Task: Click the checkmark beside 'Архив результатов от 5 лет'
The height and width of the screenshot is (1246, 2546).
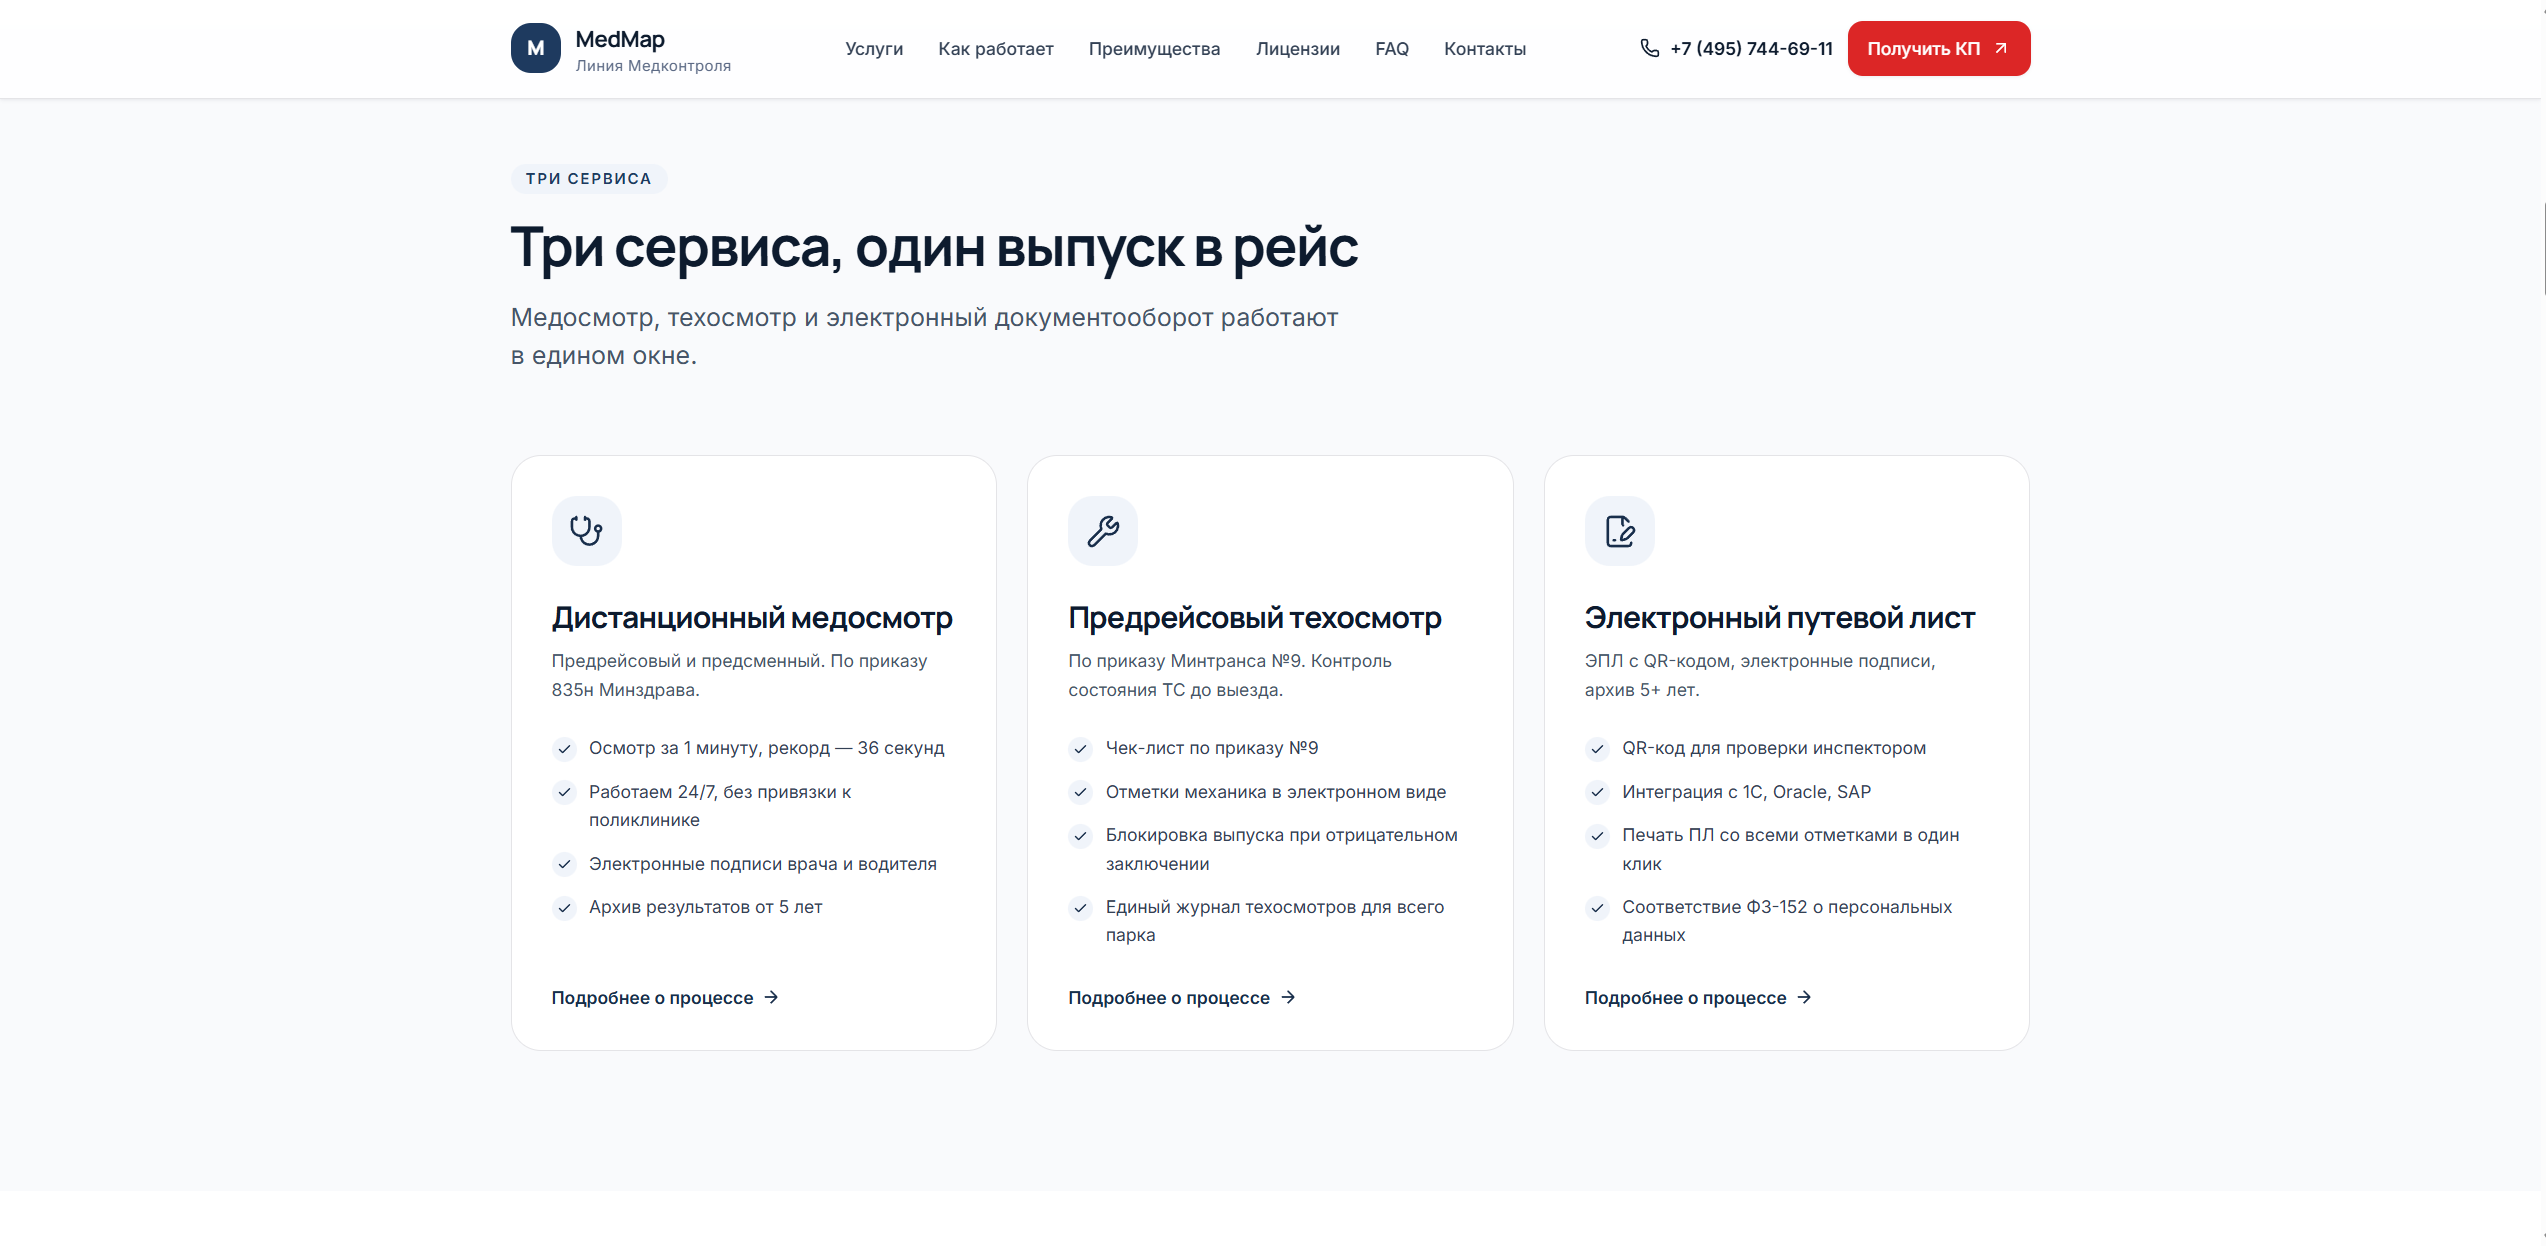Action: click(x=564, y=908)
